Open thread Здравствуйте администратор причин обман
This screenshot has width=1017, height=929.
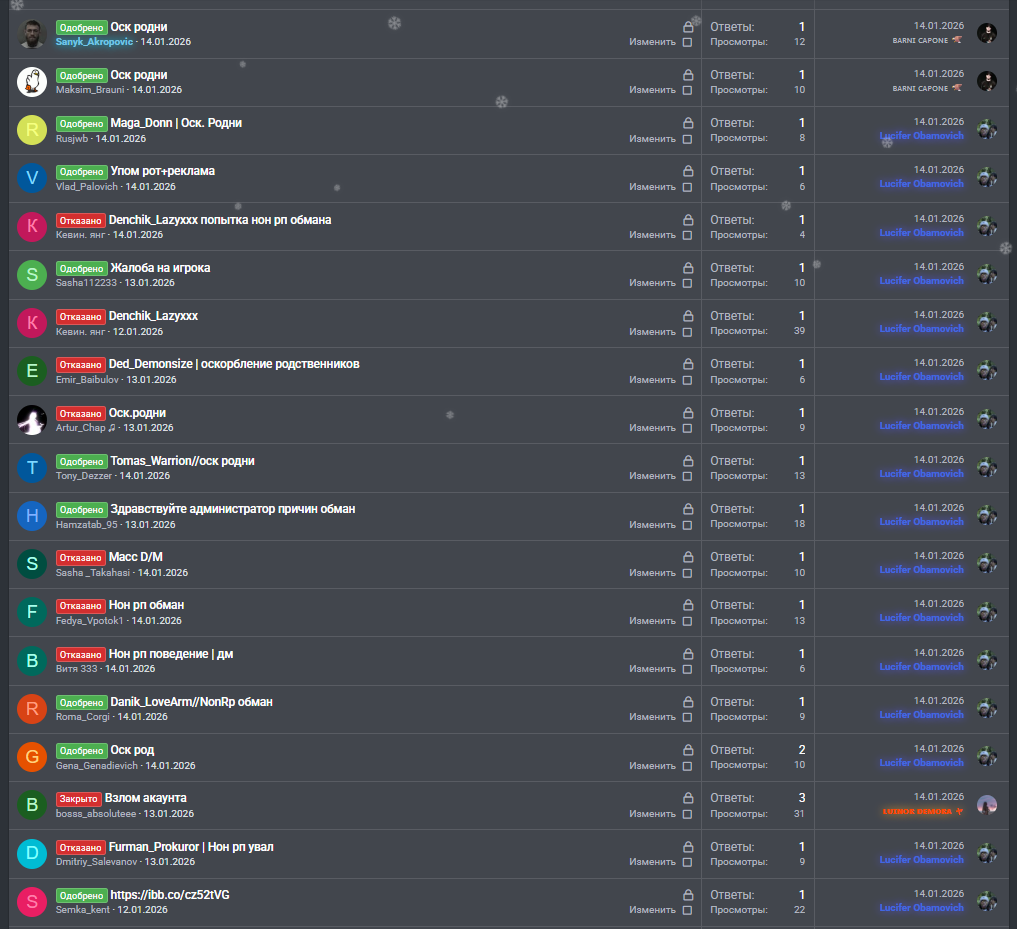[x=232, y=509]
